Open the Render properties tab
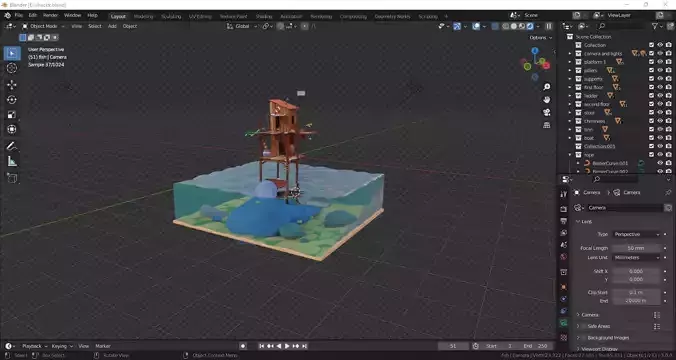 pos(563,209)
